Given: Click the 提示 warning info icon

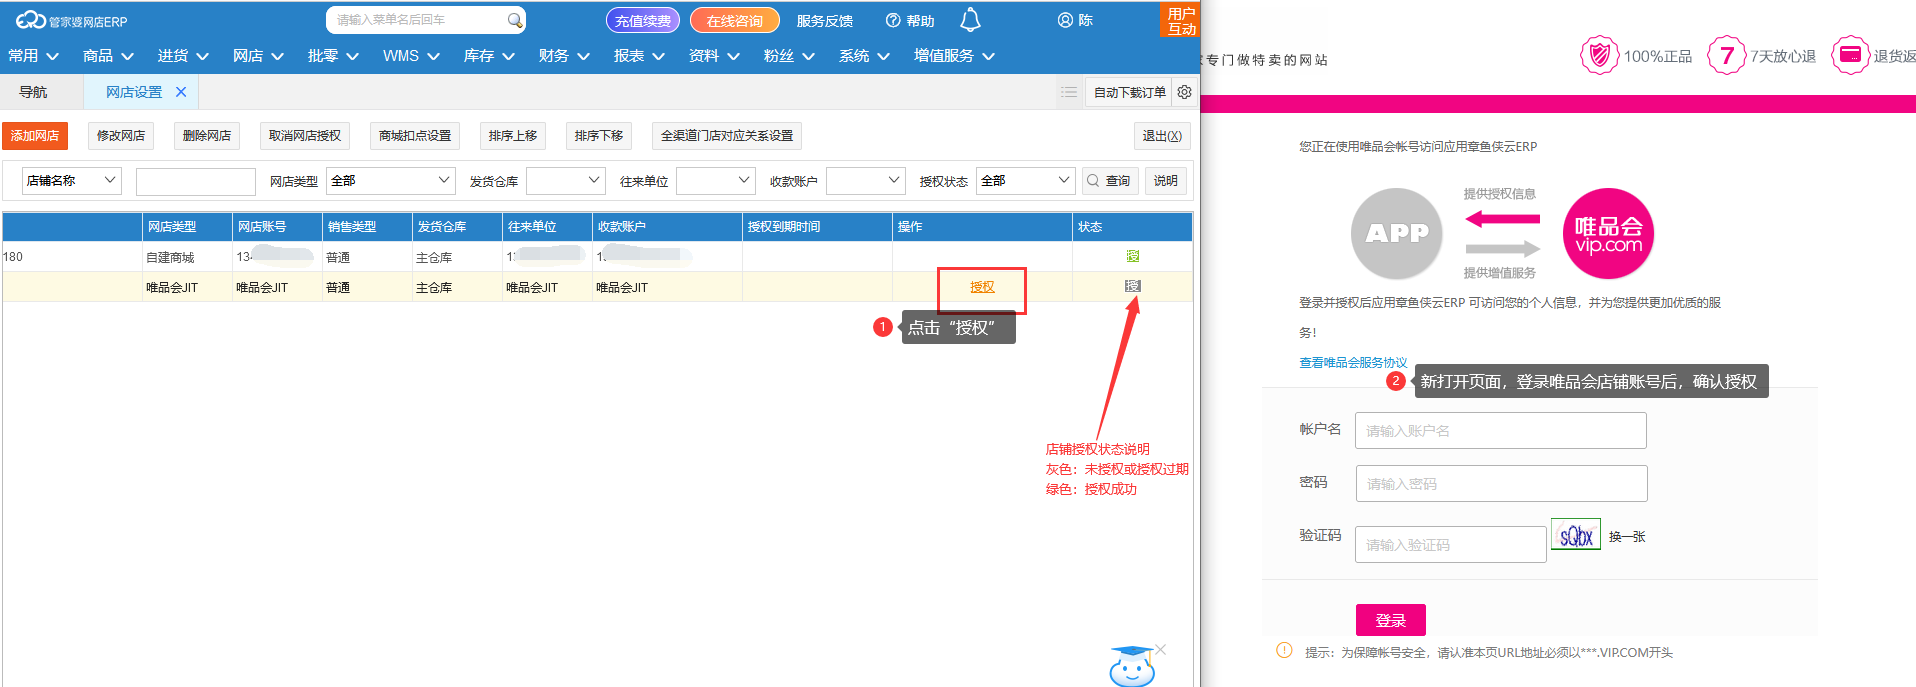Looking at the screenshot, I should tap(1284, 651).
